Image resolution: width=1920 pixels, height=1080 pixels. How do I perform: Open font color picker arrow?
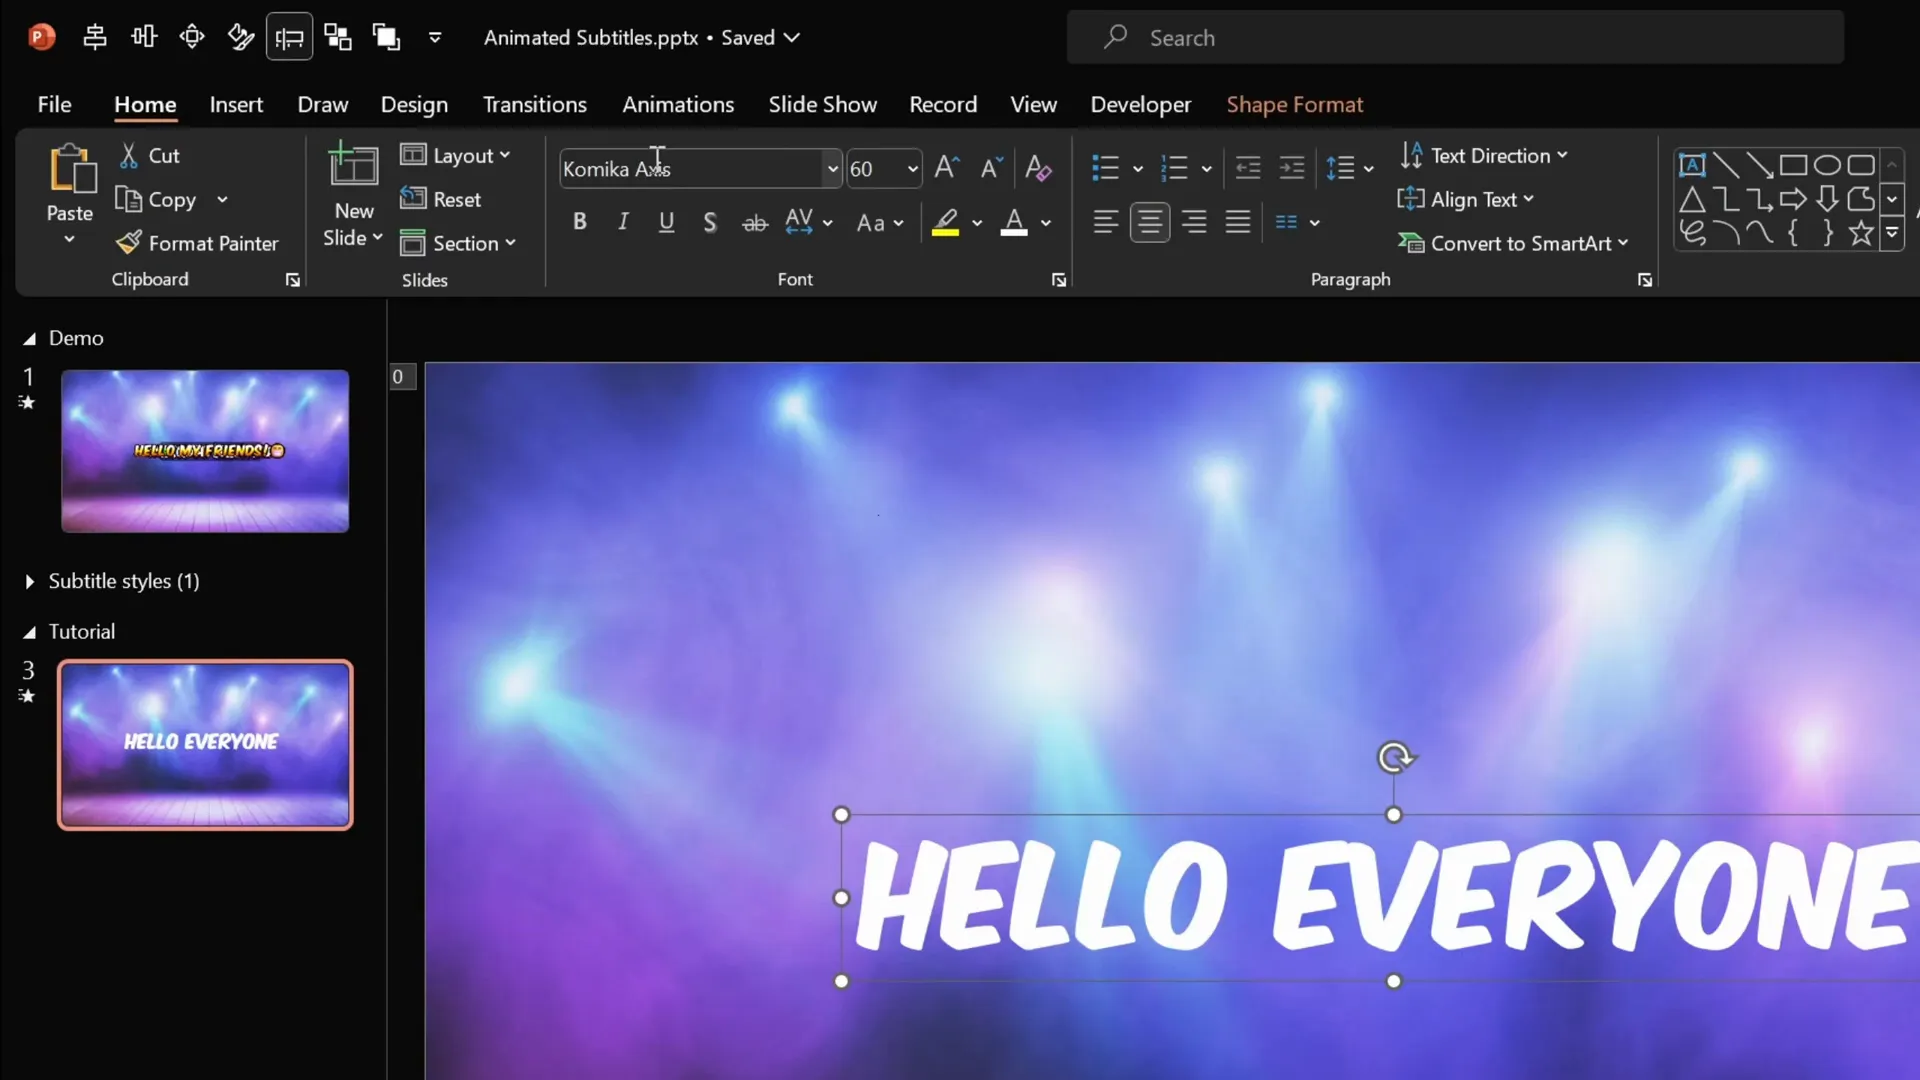point(1046,223)
